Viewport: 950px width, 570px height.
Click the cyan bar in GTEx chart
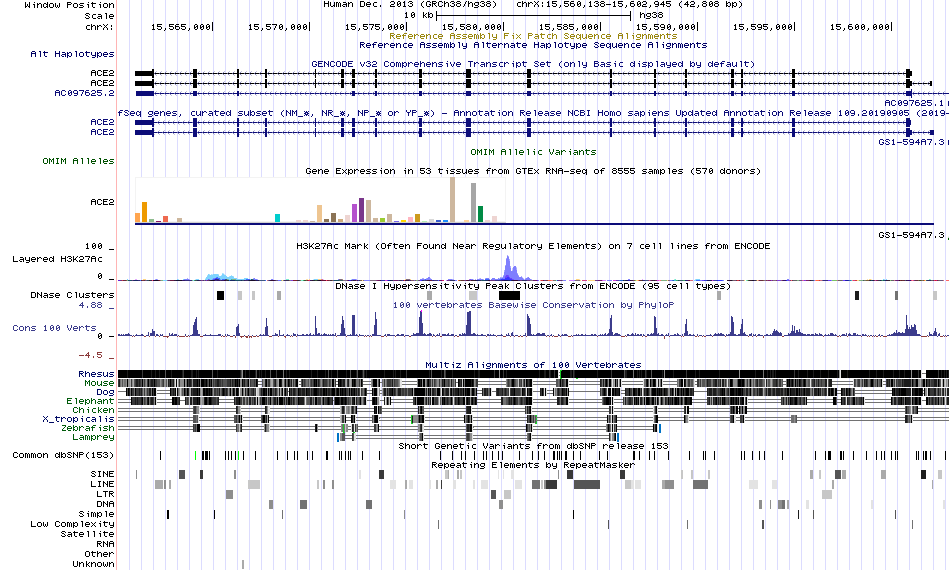(277, 218)
